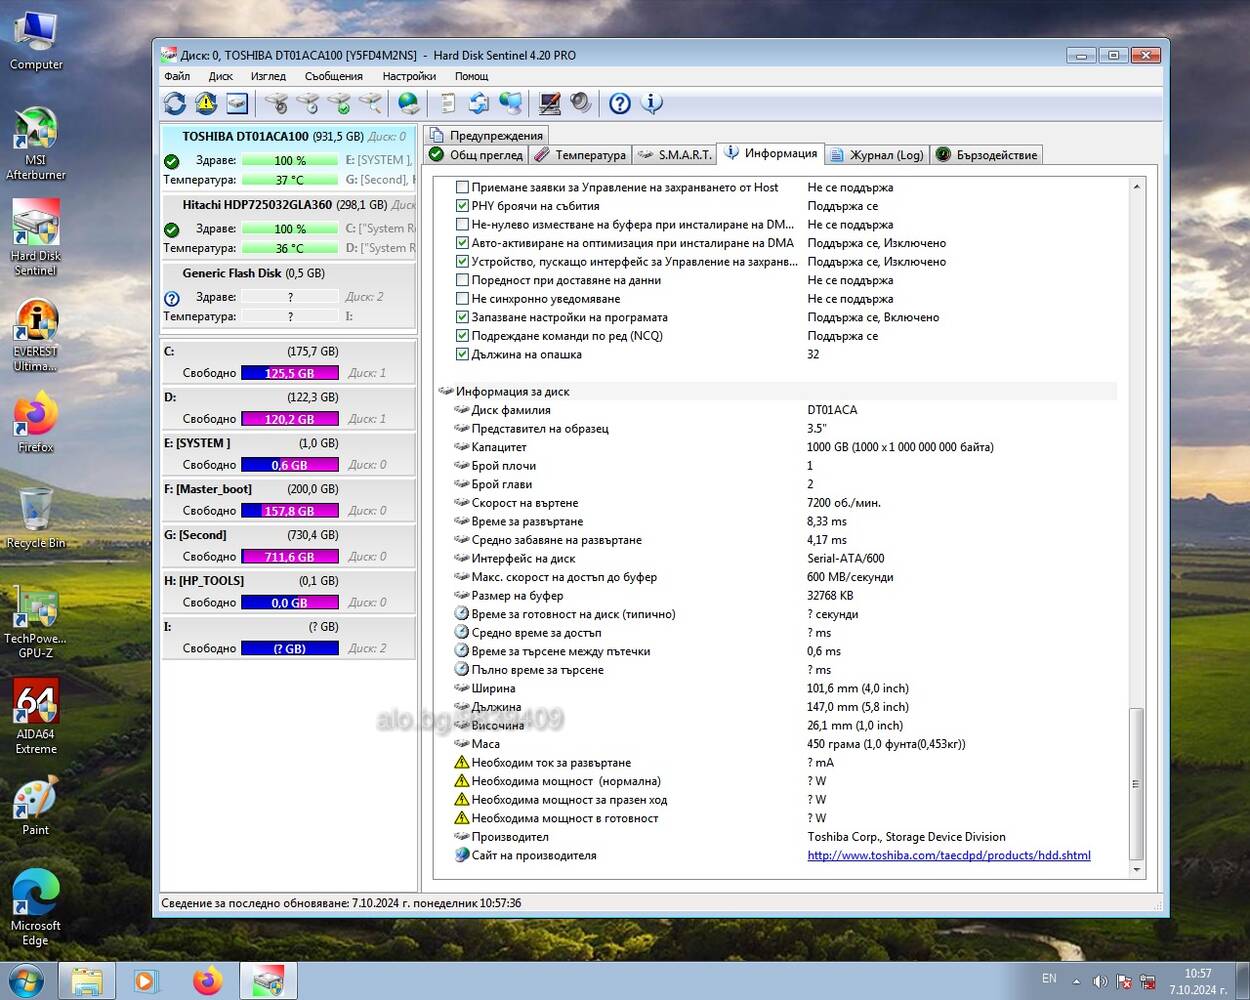Screen dimensions: 1250x1000
Task: Open Help with the question mark icon
Action: (620, 103)
